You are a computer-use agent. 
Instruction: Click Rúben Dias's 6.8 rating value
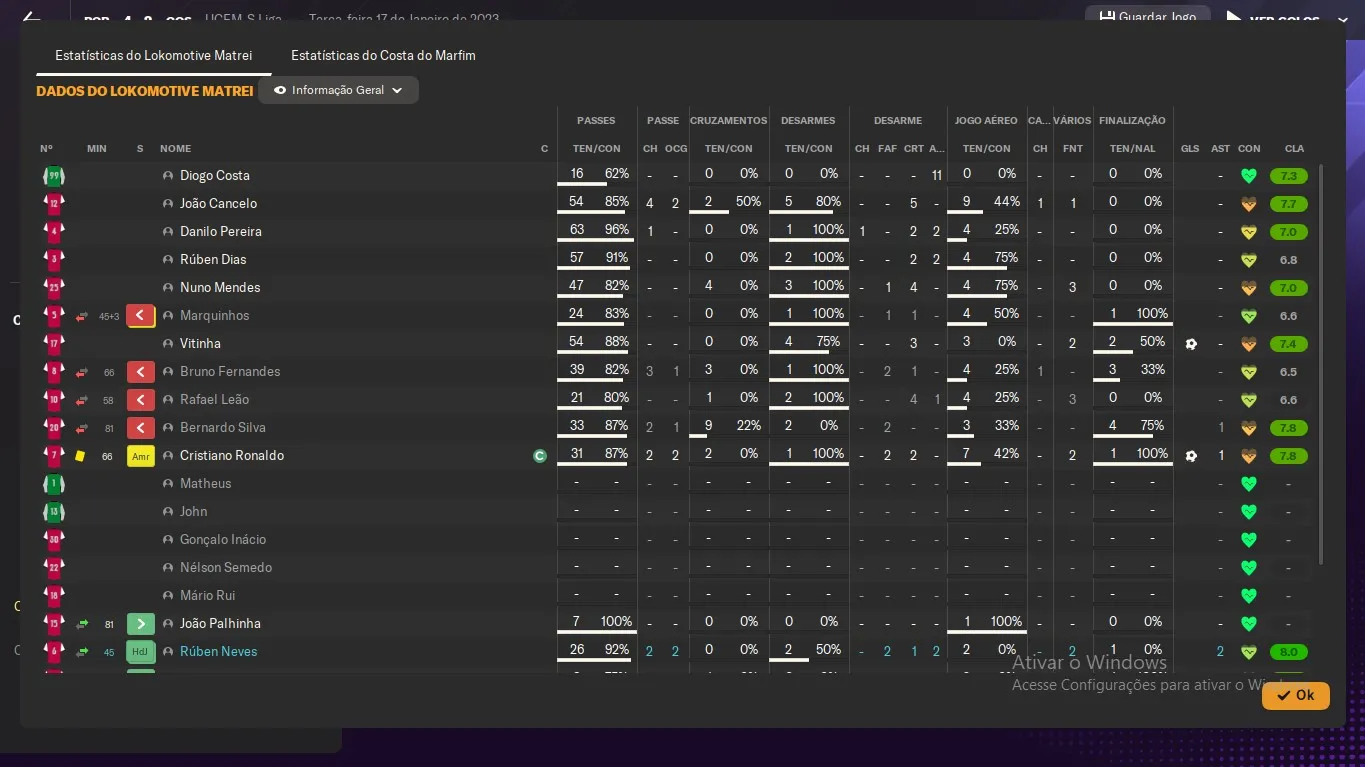(x=1289, y=260)
